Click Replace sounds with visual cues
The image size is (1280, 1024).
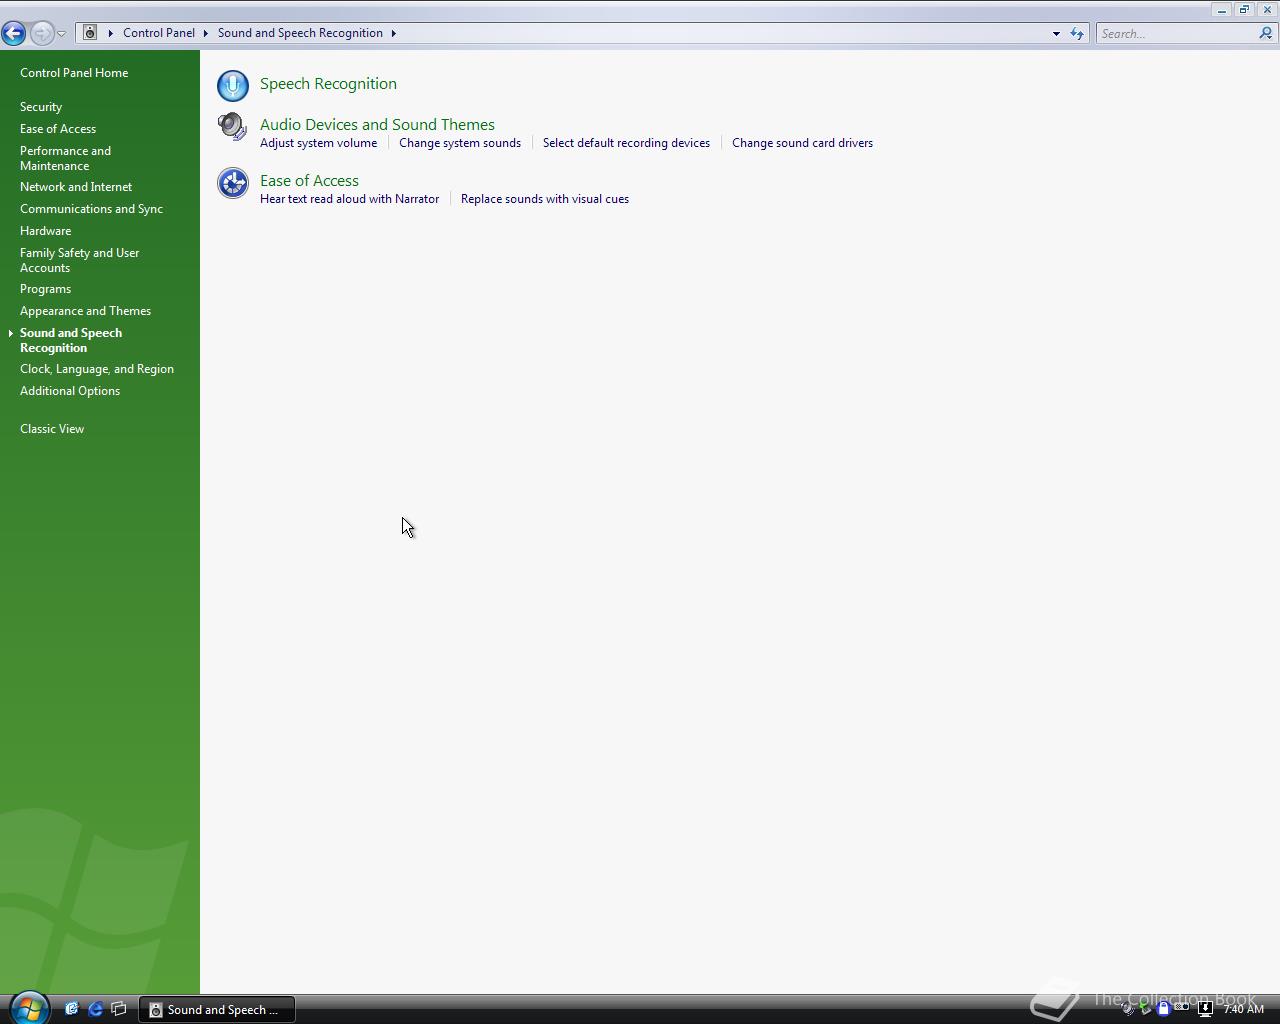tap(545, 199)
